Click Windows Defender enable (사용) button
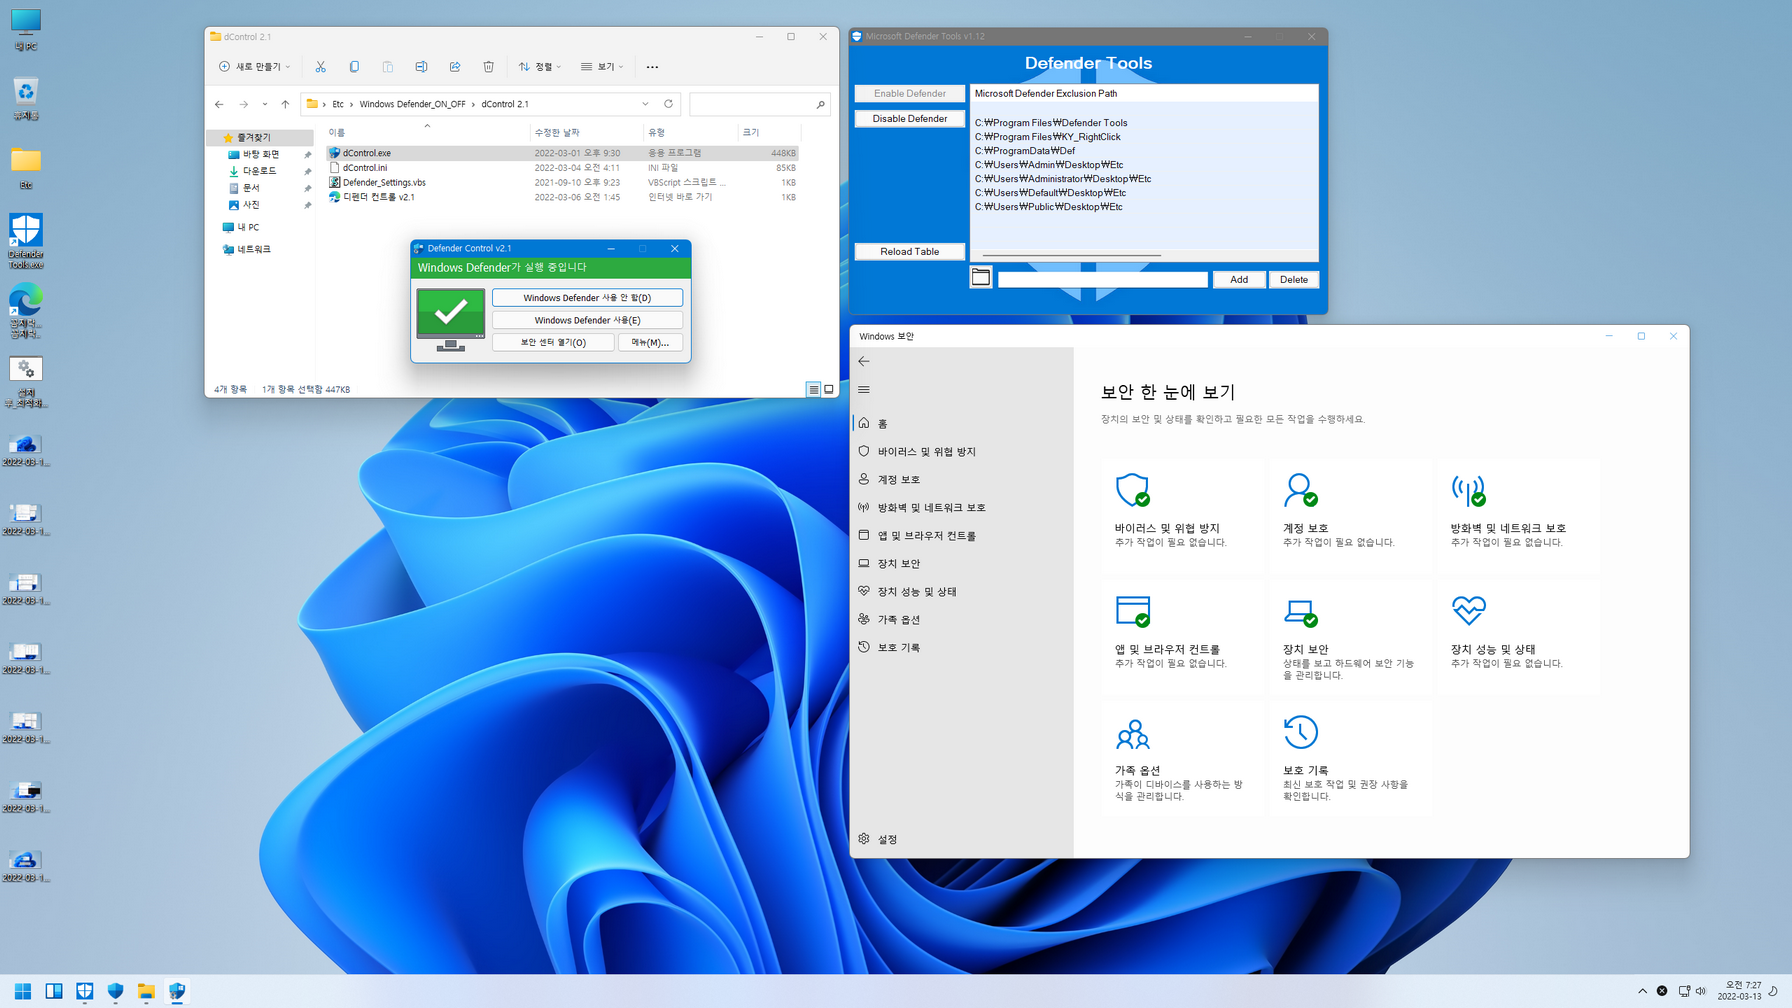The image size is (1792, 1008). pos(587,320)
